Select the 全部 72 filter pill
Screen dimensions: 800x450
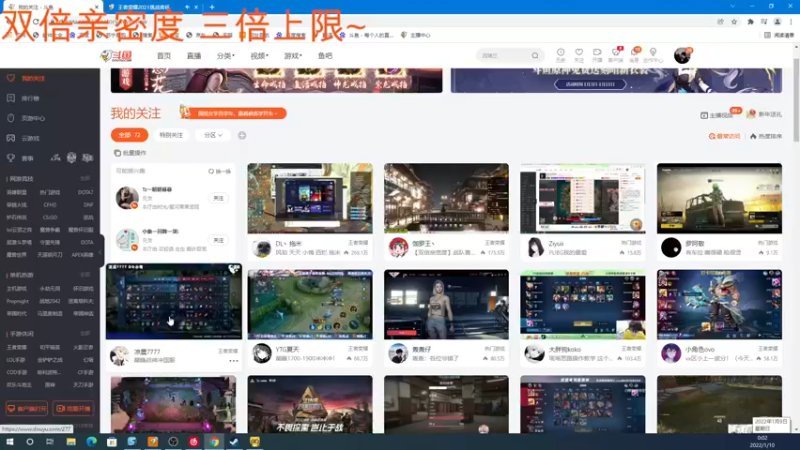pyautogui.click(x=130, y=135)
